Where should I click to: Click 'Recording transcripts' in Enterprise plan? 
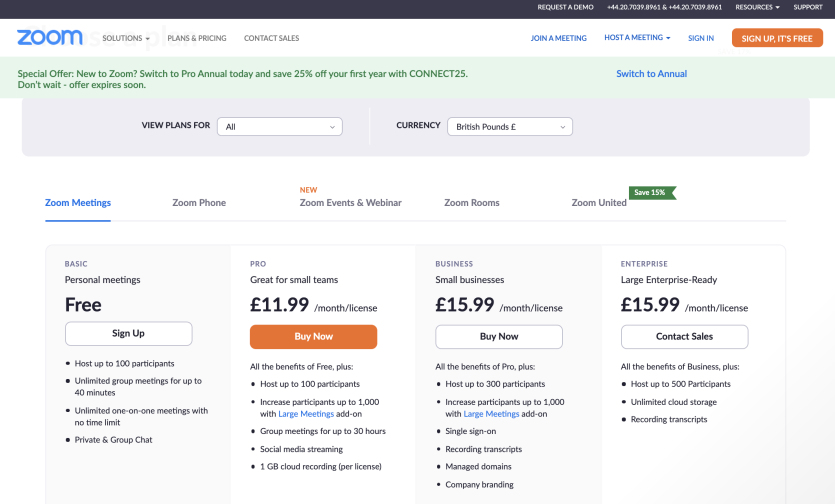[x=669, y=419]
